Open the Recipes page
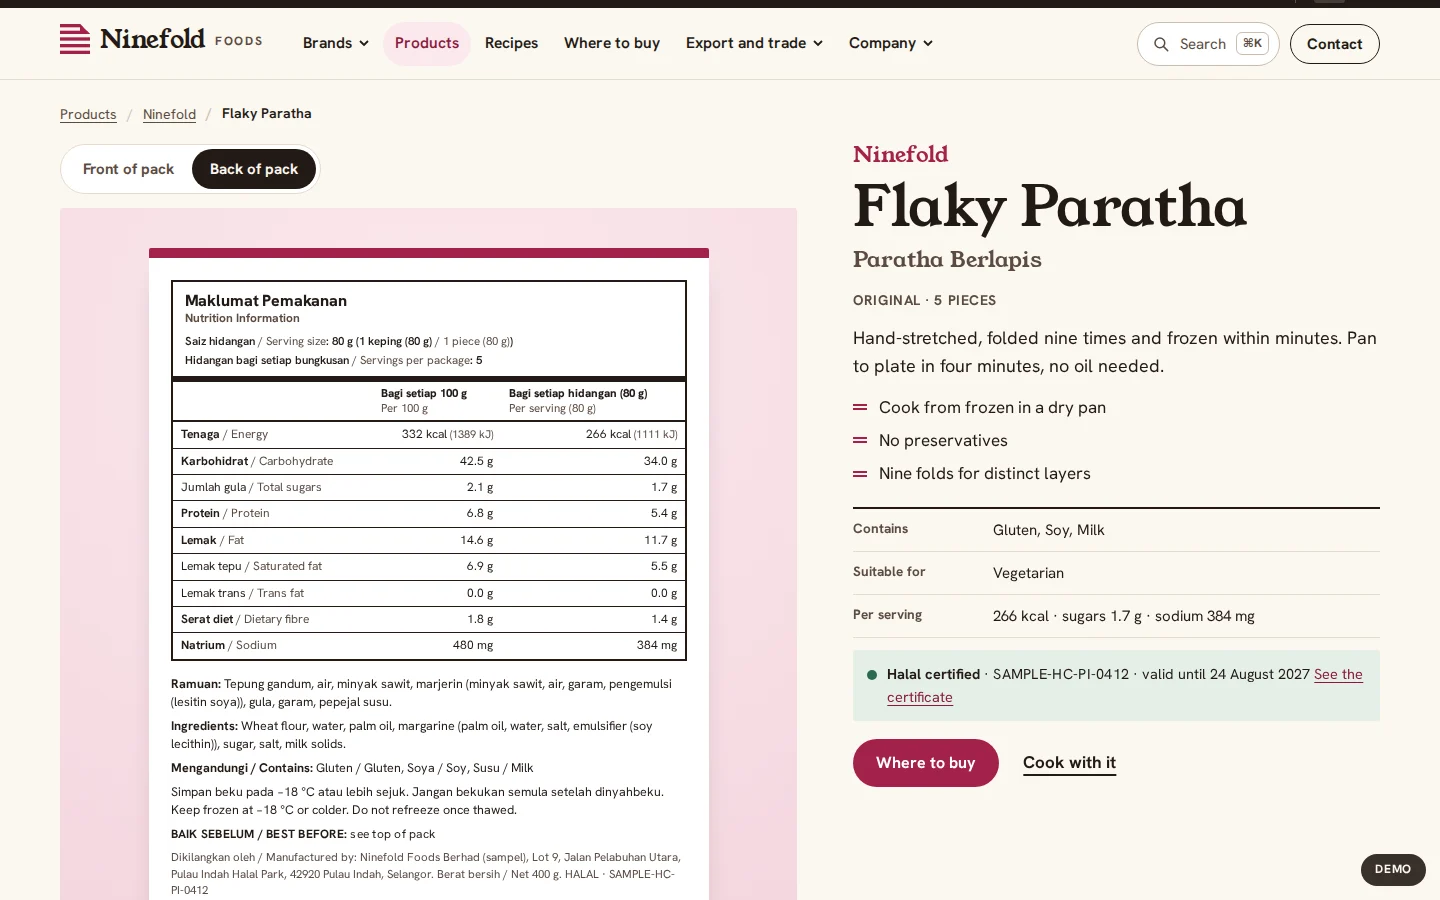 pyautogui.click(x=511, y=43)
